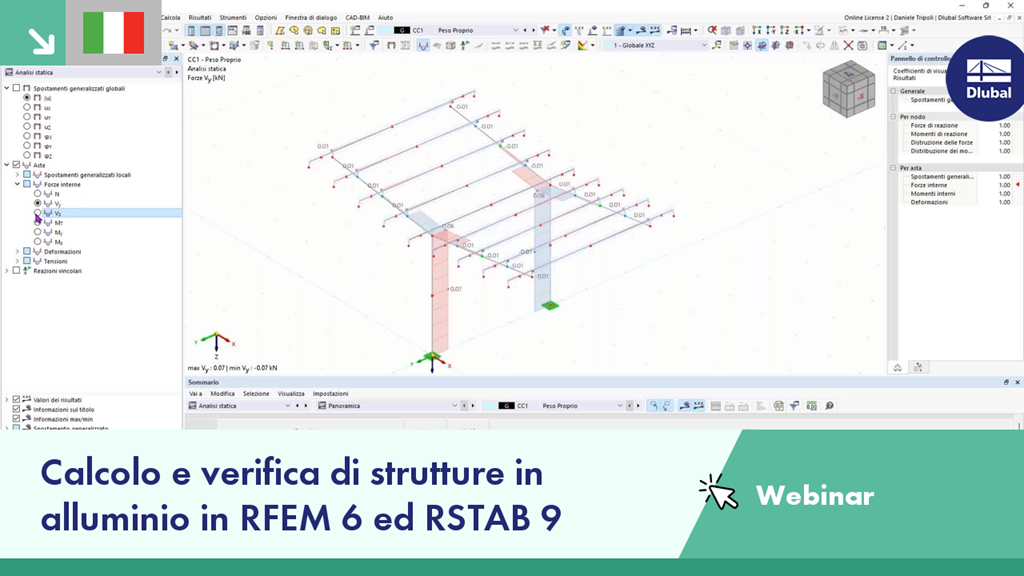Click the colored results palette icon
The height and width of the screenshot is (576, 1024).
point(582,46)
